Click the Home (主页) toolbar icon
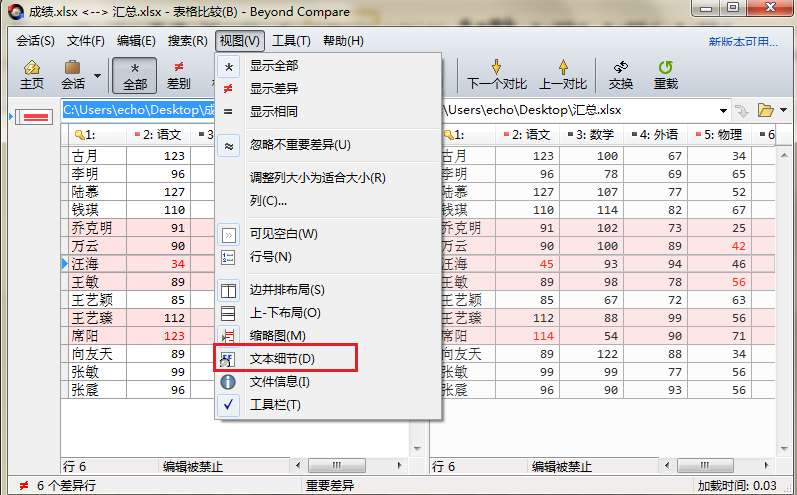Image resolution: width=797 pixels, height=495 pixels. coord(32,75)
